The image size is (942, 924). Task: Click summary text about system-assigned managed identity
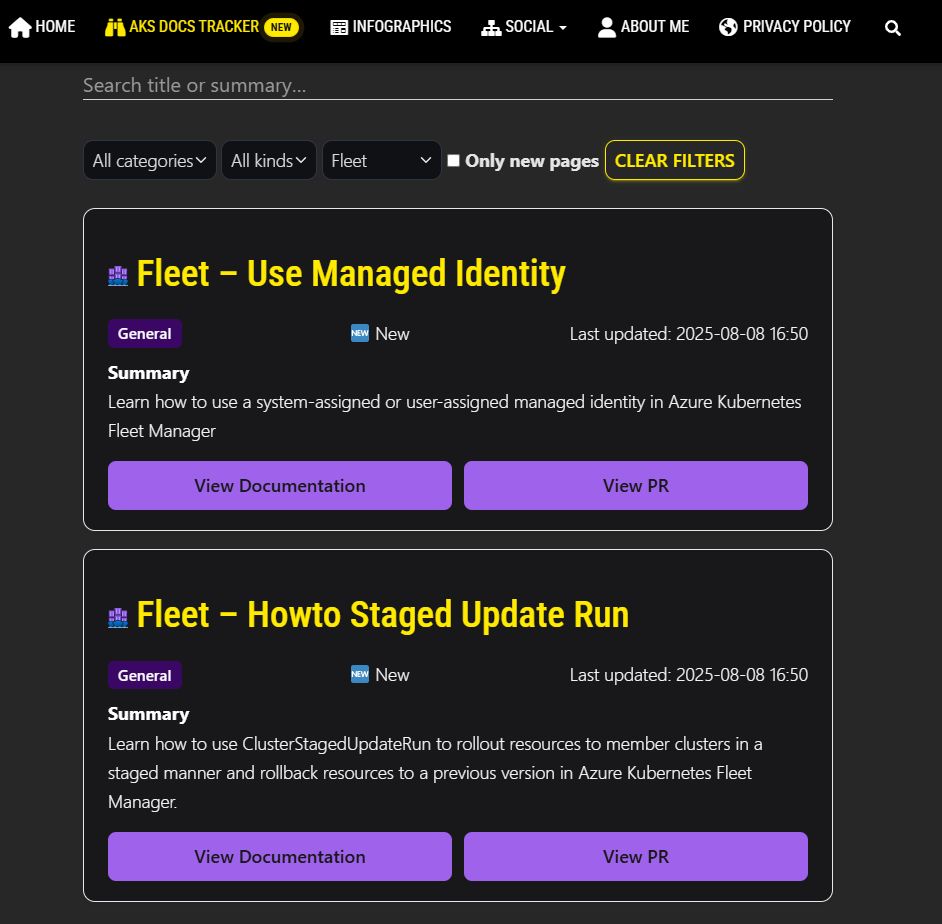click(455, 416)
